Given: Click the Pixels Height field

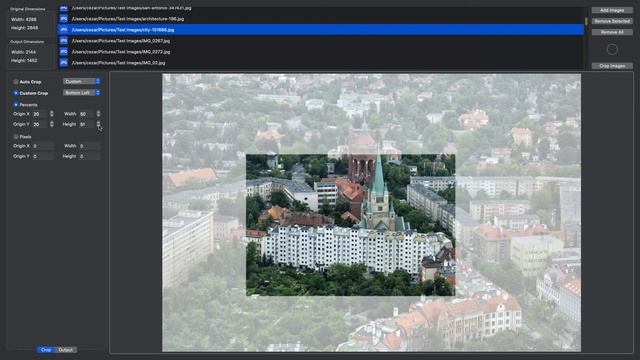Looking at the screenshot, I should click(89, 156).
